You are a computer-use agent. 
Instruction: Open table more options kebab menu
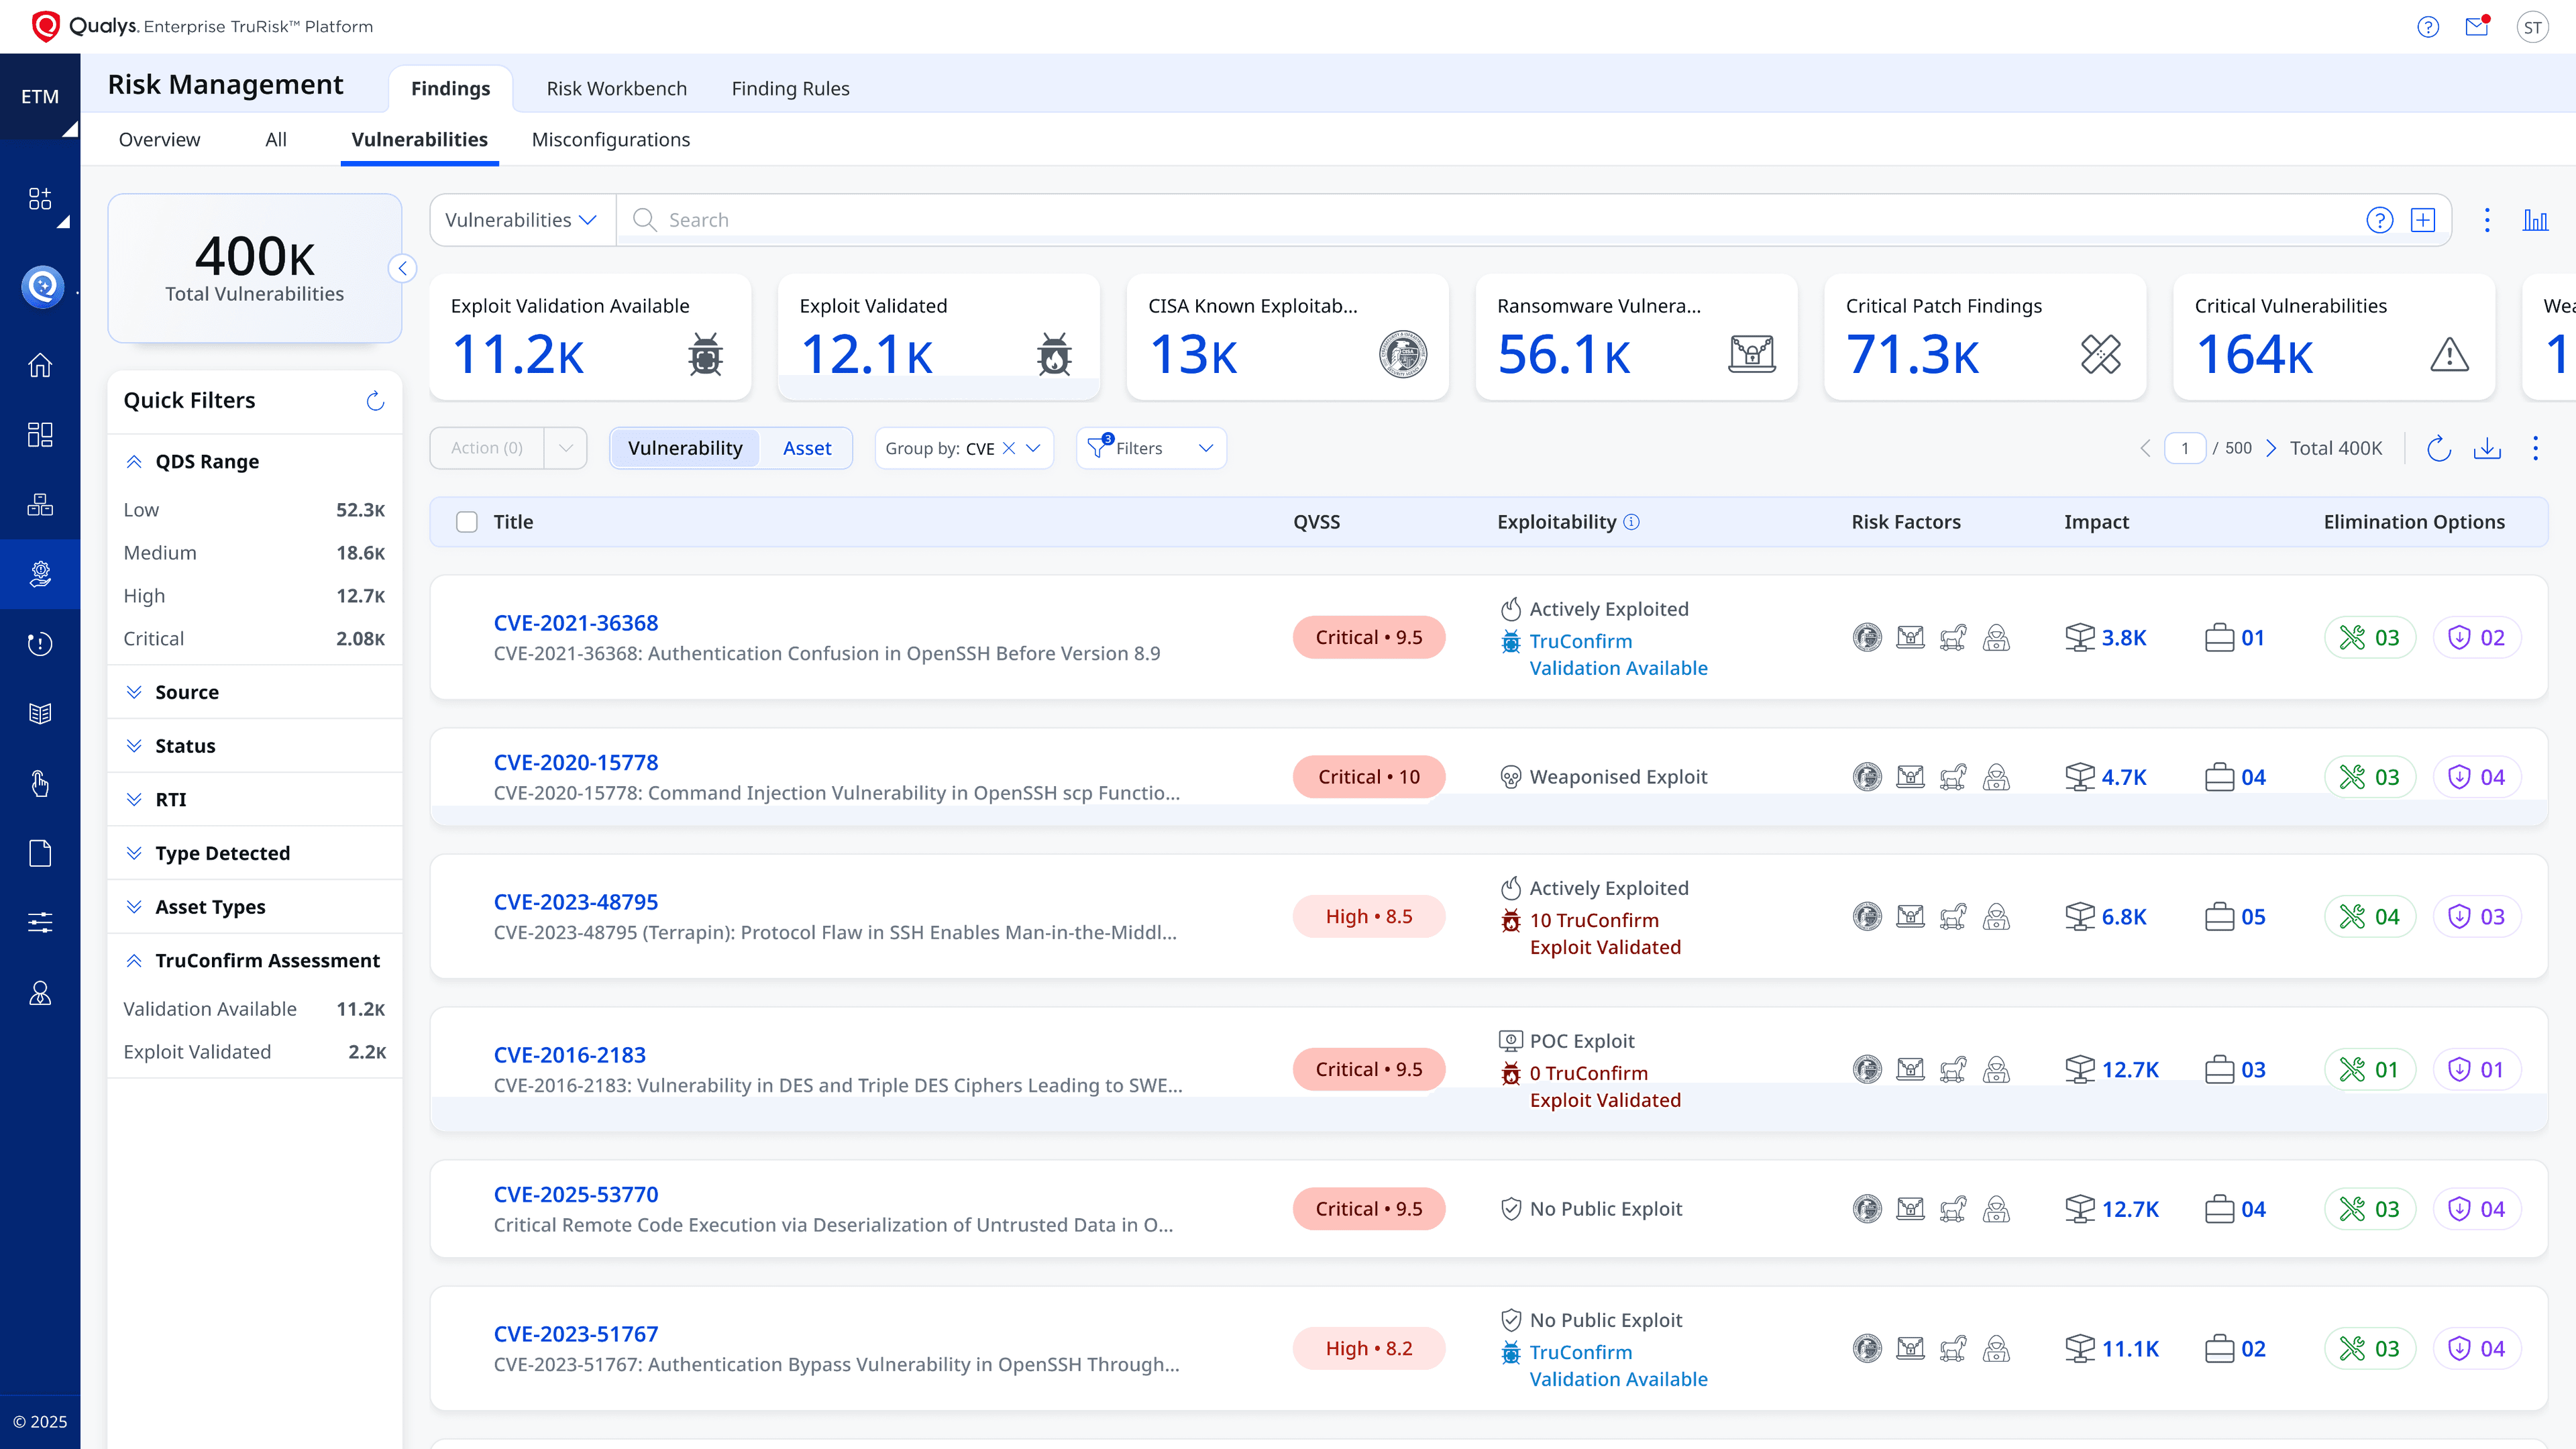[x=2535, y=448]
